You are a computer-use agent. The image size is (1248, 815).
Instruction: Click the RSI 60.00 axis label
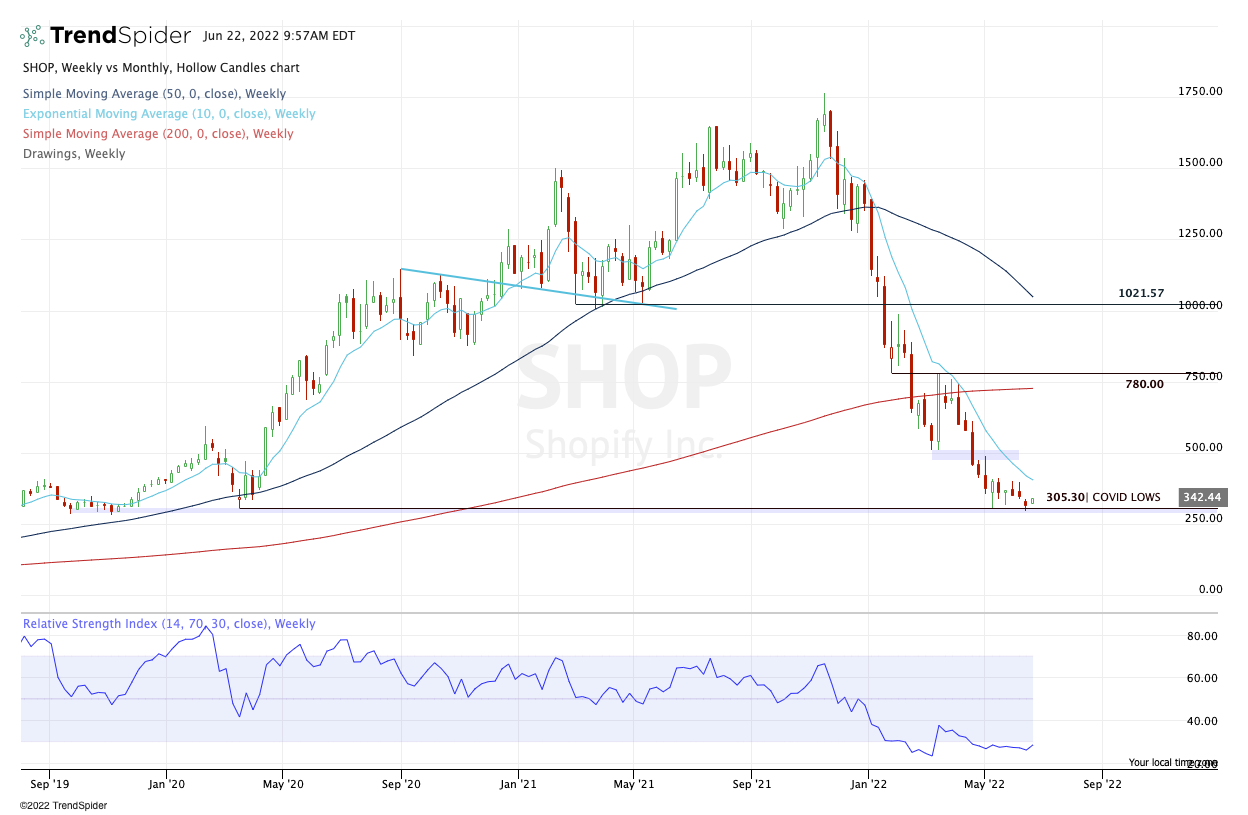[1201, 678]
